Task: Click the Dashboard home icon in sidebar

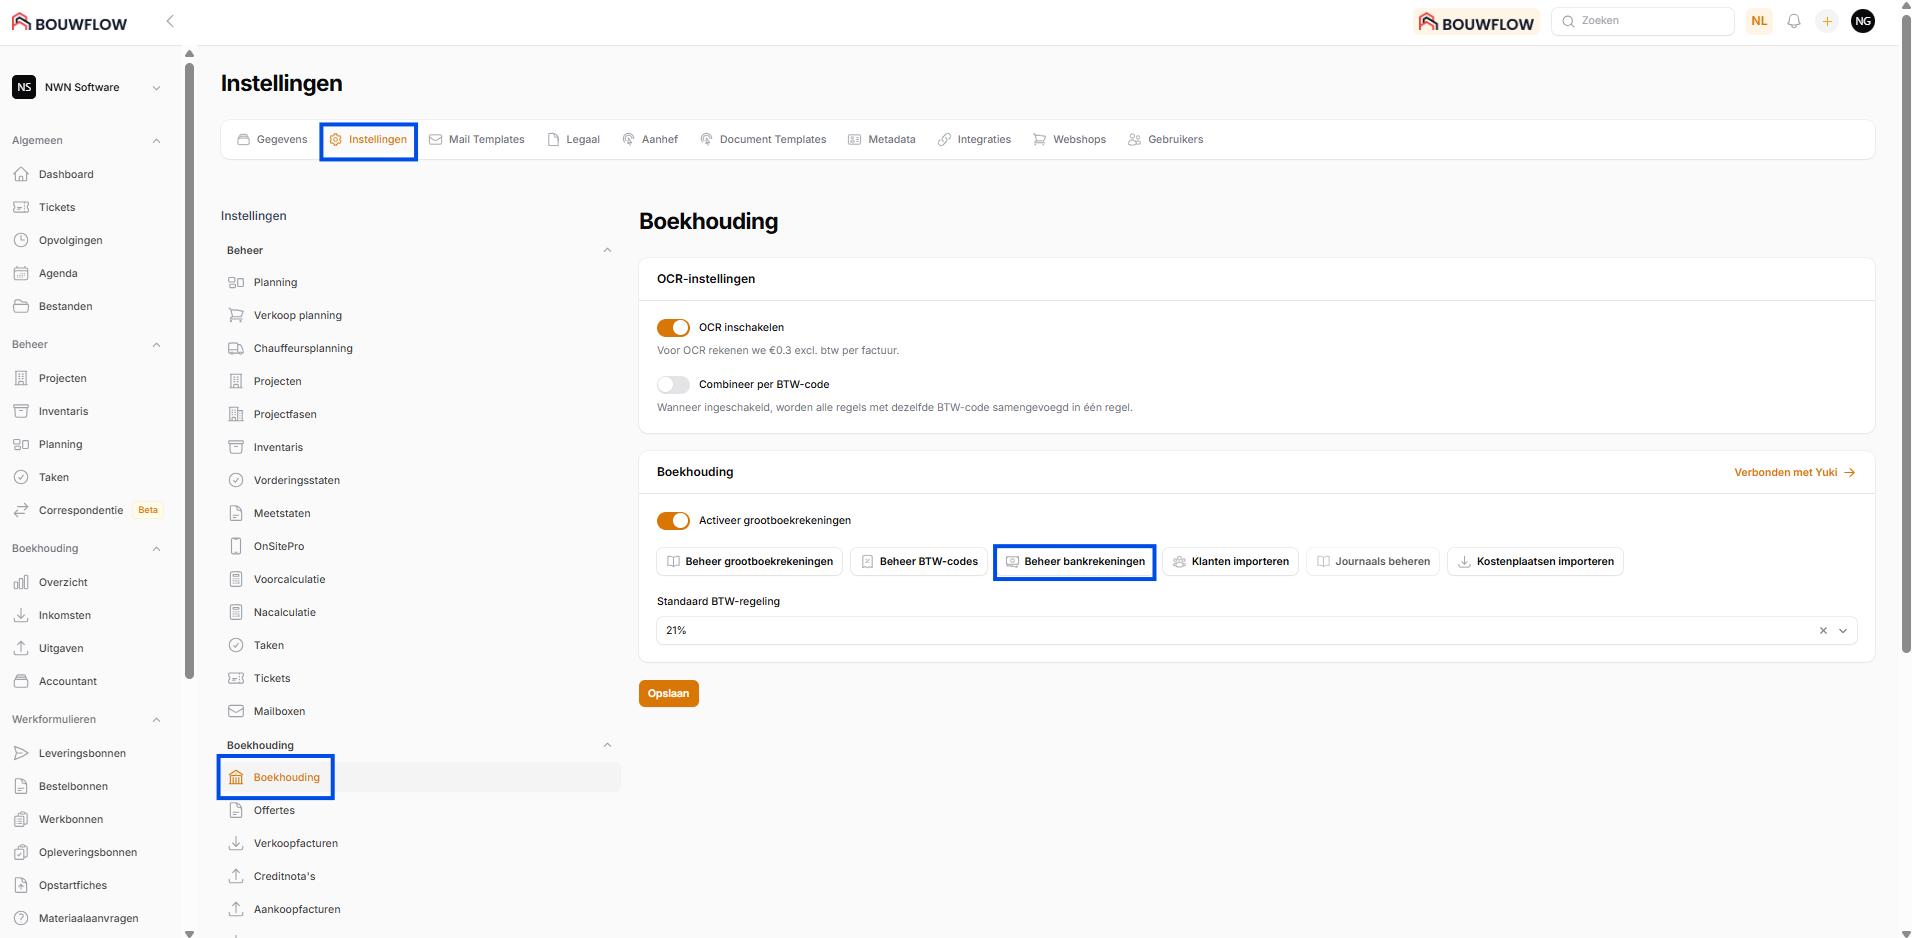Action: [21, 174]
